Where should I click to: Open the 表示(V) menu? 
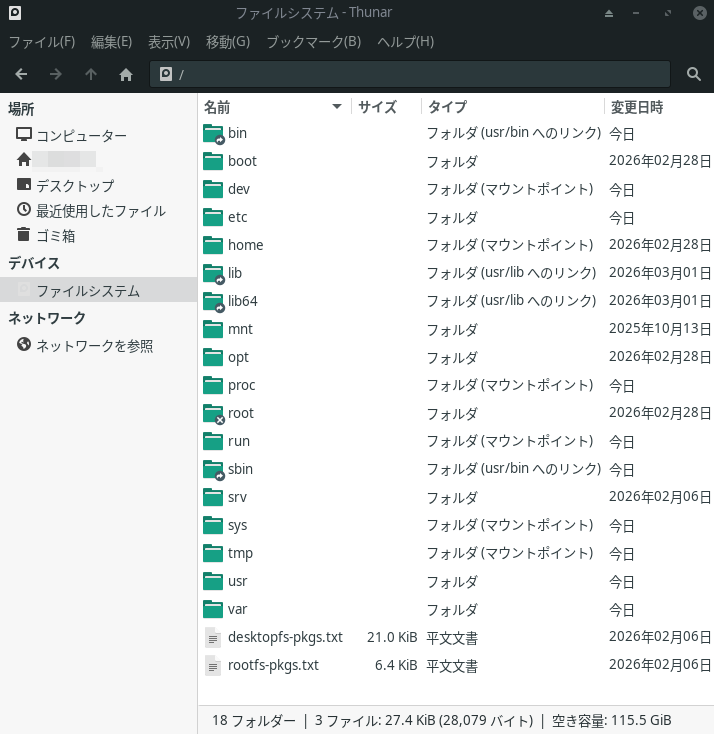click(x=169, y=42)
